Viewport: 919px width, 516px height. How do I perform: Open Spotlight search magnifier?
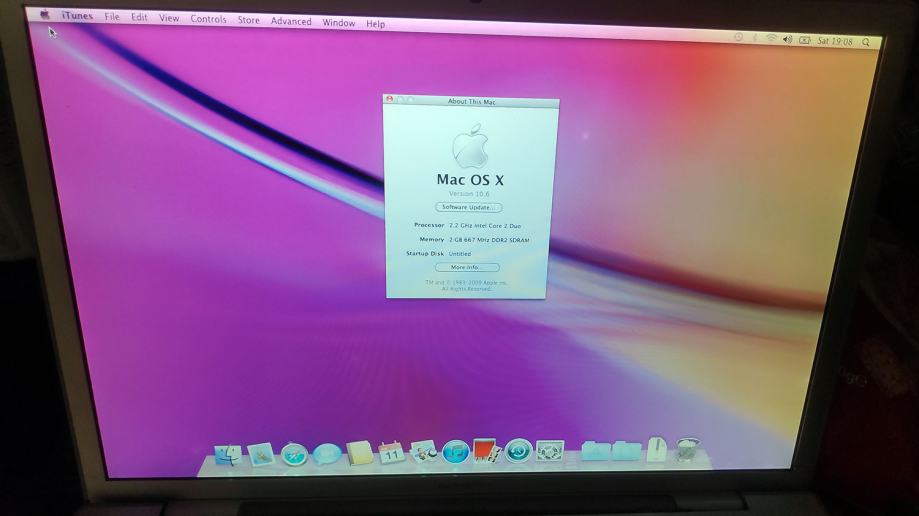tap(866, 42)
